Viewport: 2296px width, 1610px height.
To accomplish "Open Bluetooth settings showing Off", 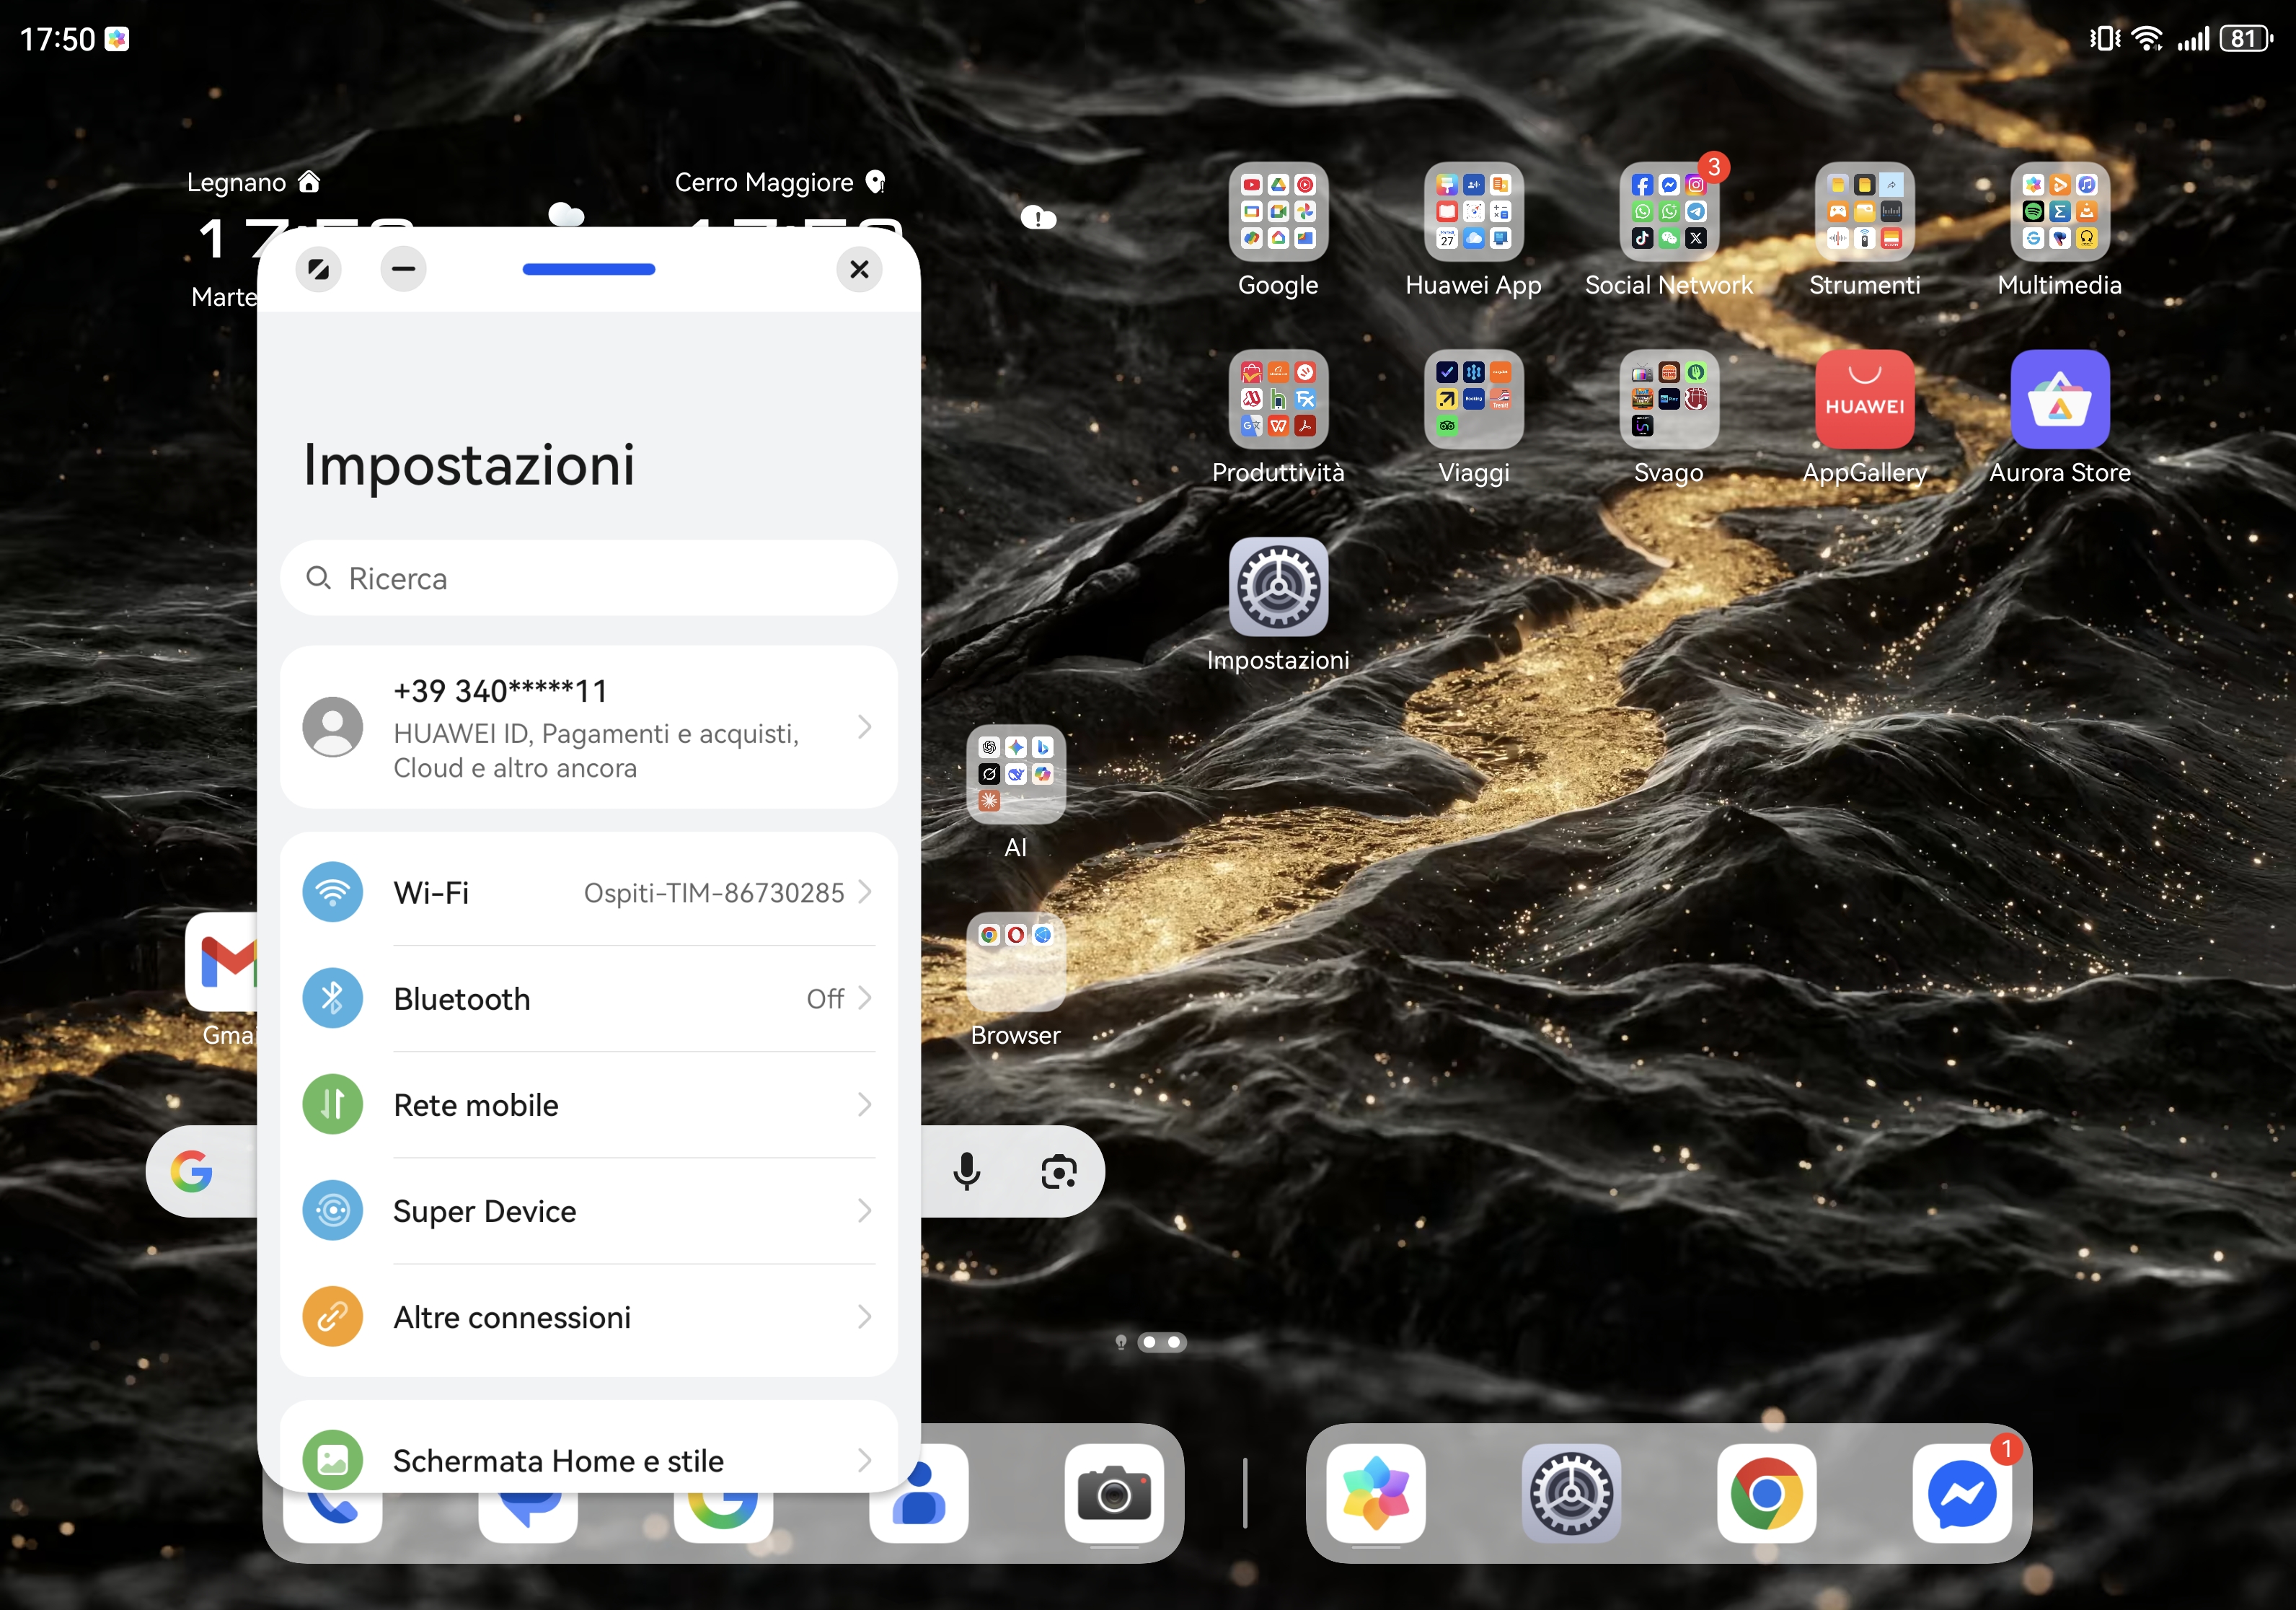I will point(588,998).
